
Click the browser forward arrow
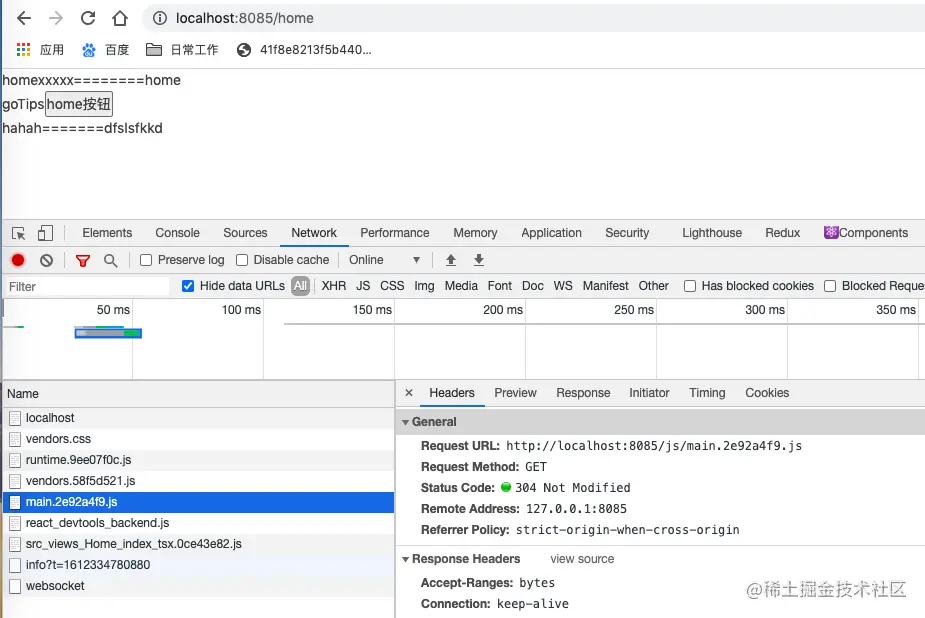tap(56, 18)
